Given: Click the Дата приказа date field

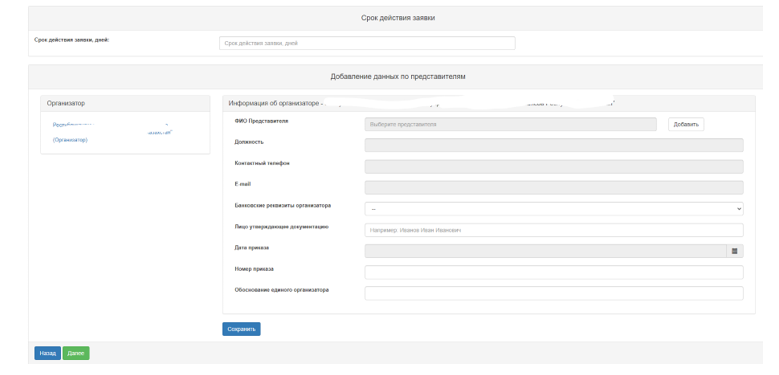Looking at the screenshot, I should 545,251.
